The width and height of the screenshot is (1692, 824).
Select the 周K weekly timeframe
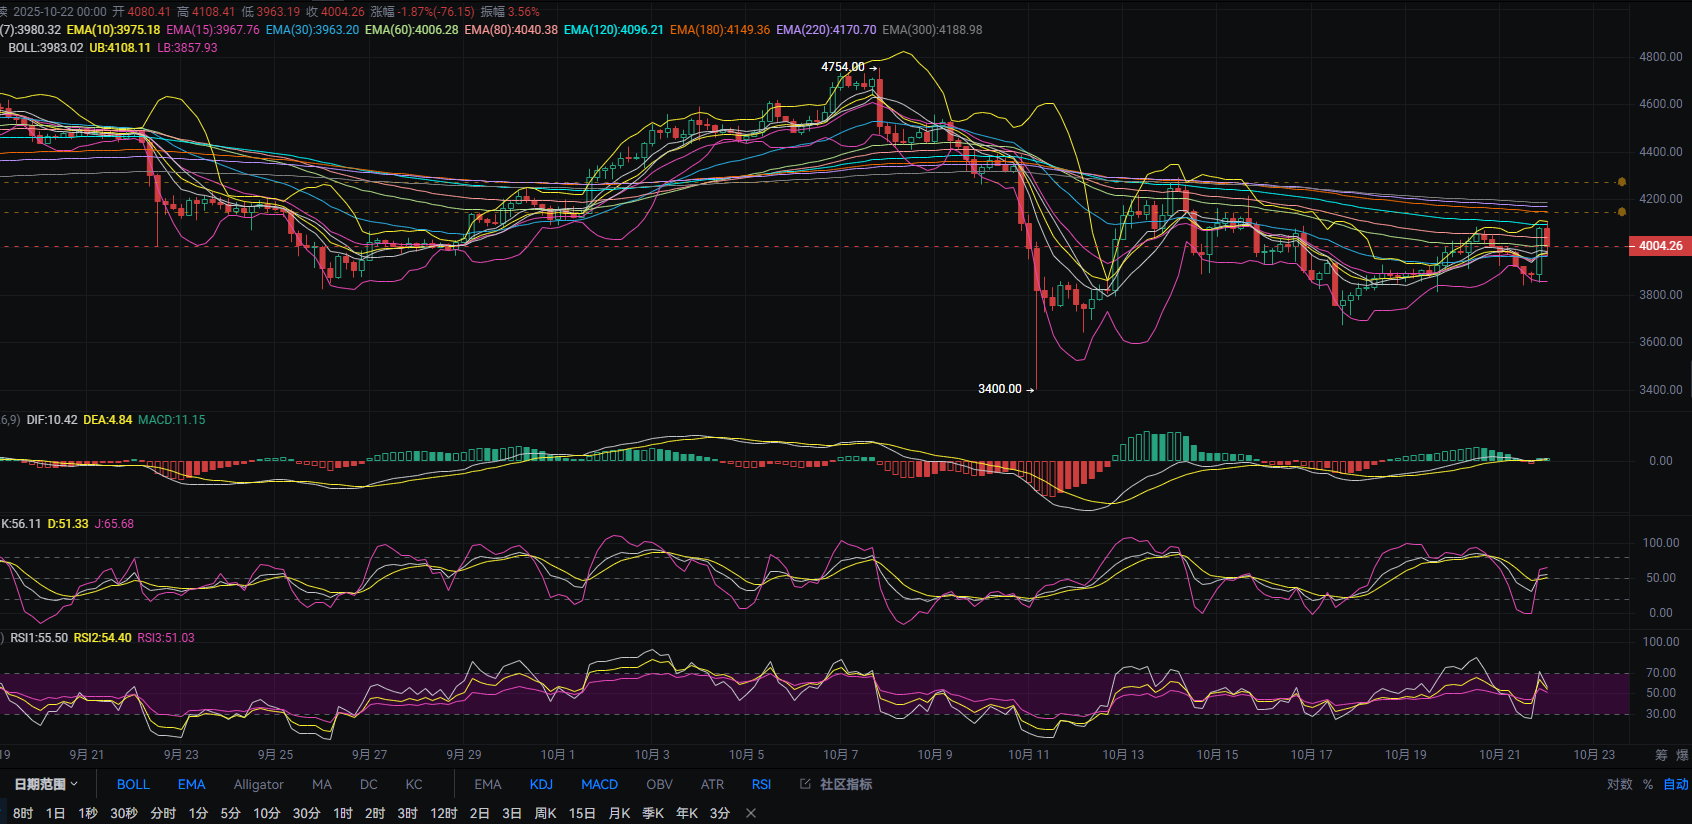(x=545, y=813)
